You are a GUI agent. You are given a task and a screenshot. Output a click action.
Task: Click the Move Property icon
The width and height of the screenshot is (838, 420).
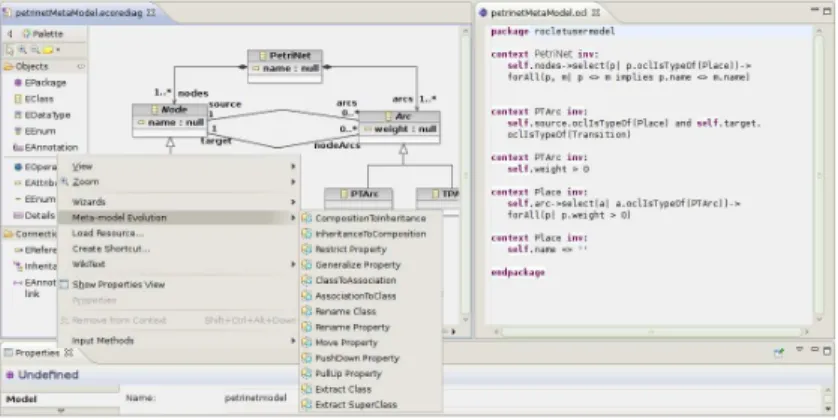point(307,343)
